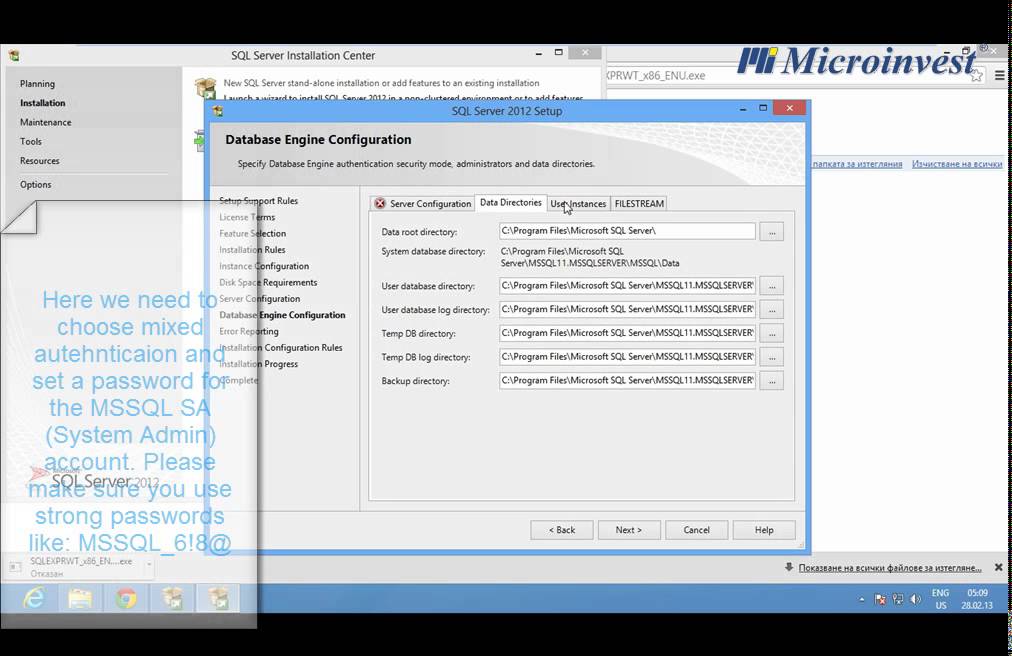Browse for Data root directory
This screenshot has width=1012, height=656.
(x=772, y=231)
